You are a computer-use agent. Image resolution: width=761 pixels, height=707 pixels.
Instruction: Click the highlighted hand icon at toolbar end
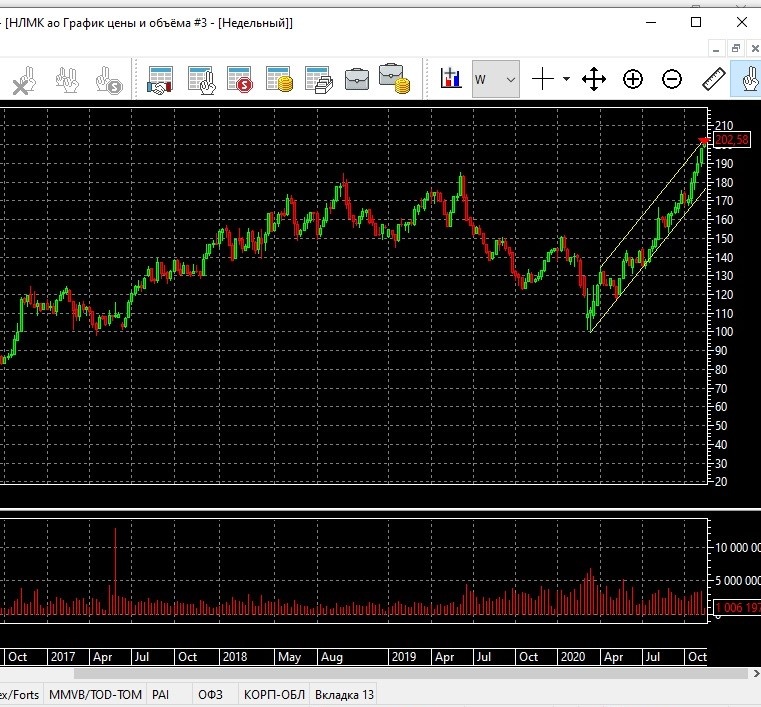coord(747,79)
